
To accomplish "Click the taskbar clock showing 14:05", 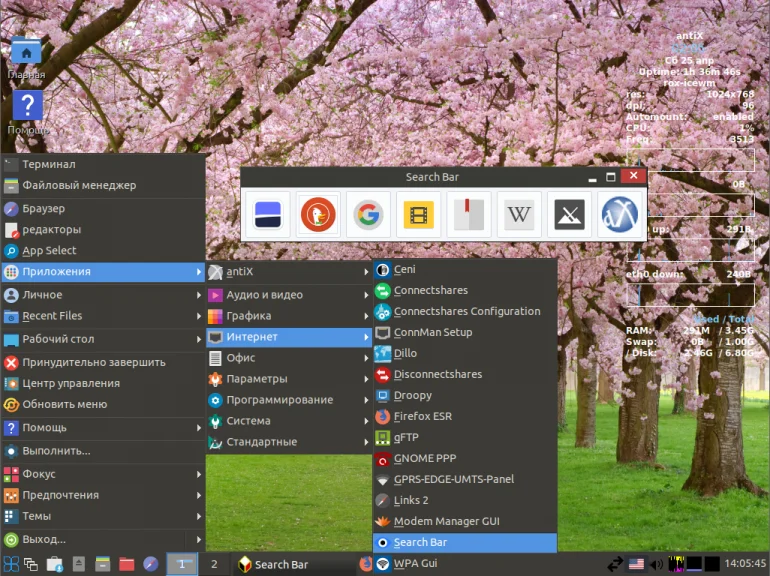I will (x=746, y=564).
